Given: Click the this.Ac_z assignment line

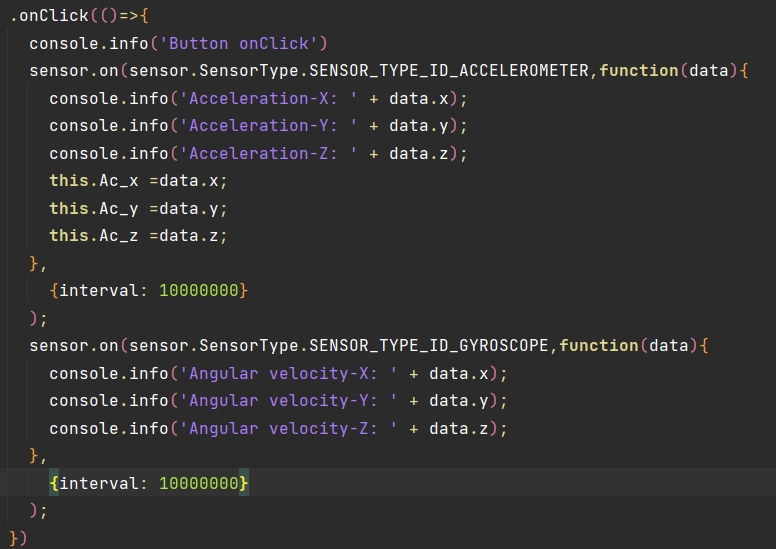Looking at the screenshot, I should [x=138, y=236].
